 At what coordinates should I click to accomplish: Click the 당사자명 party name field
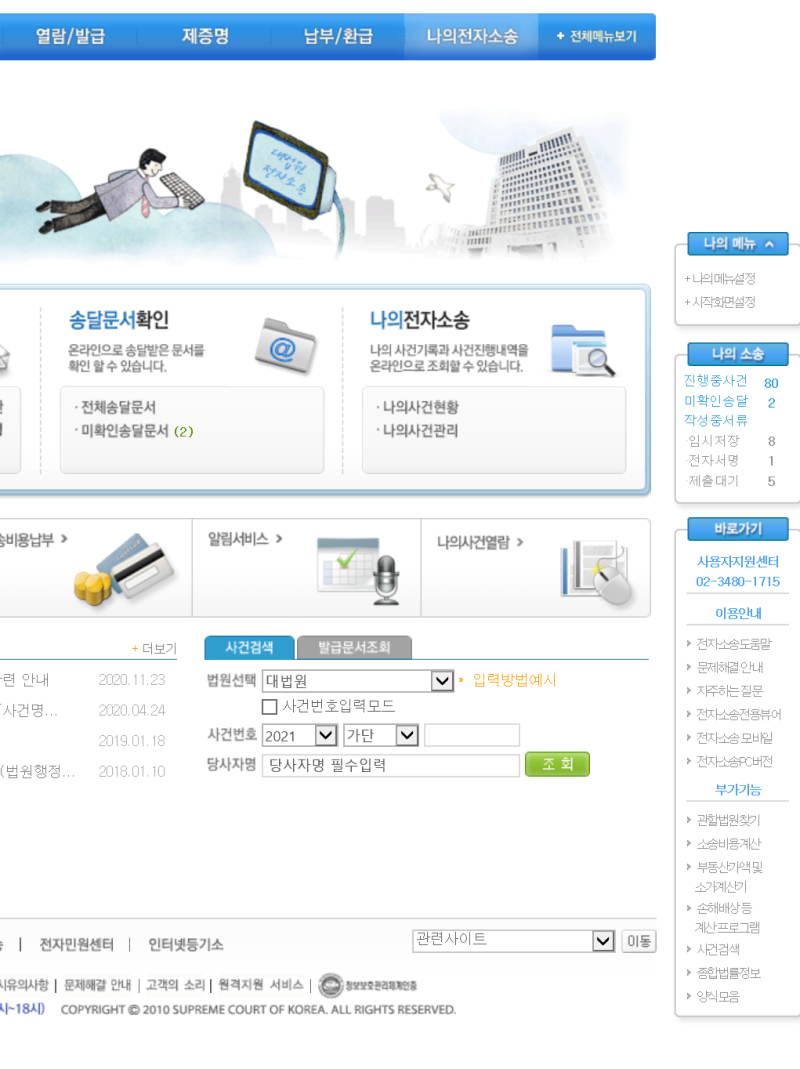[391, 765]
